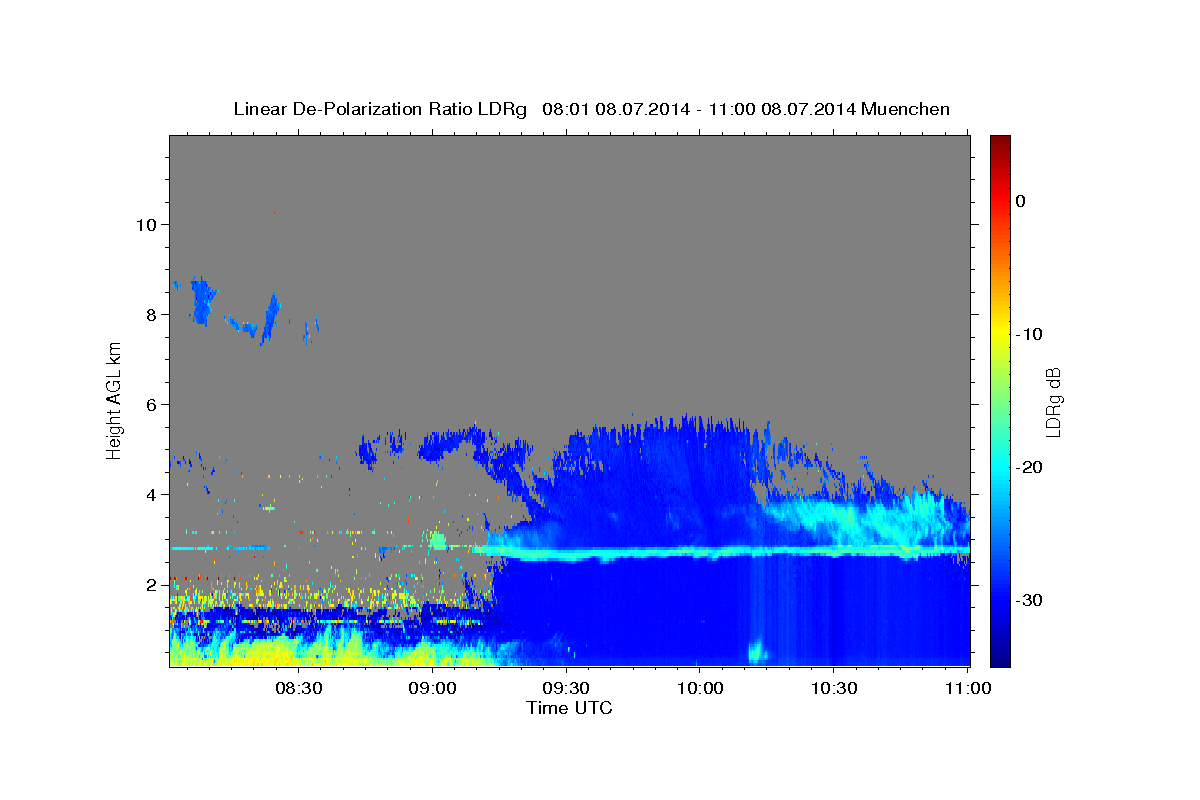Select the 11:00 time tick label
Screen dimensions: 1200x800
[x=968, y=689]
